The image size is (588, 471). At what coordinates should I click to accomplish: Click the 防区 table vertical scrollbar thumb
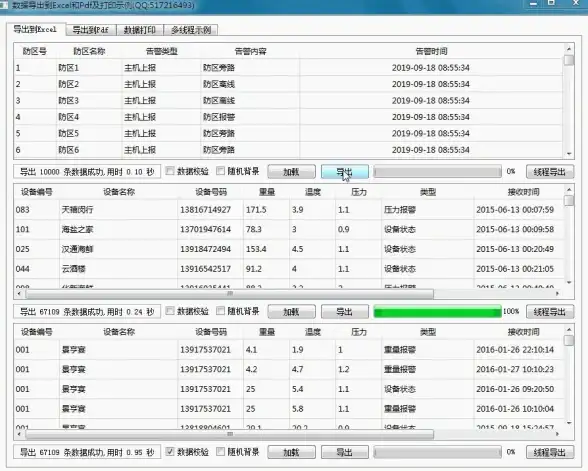click(x=569, y=60)
